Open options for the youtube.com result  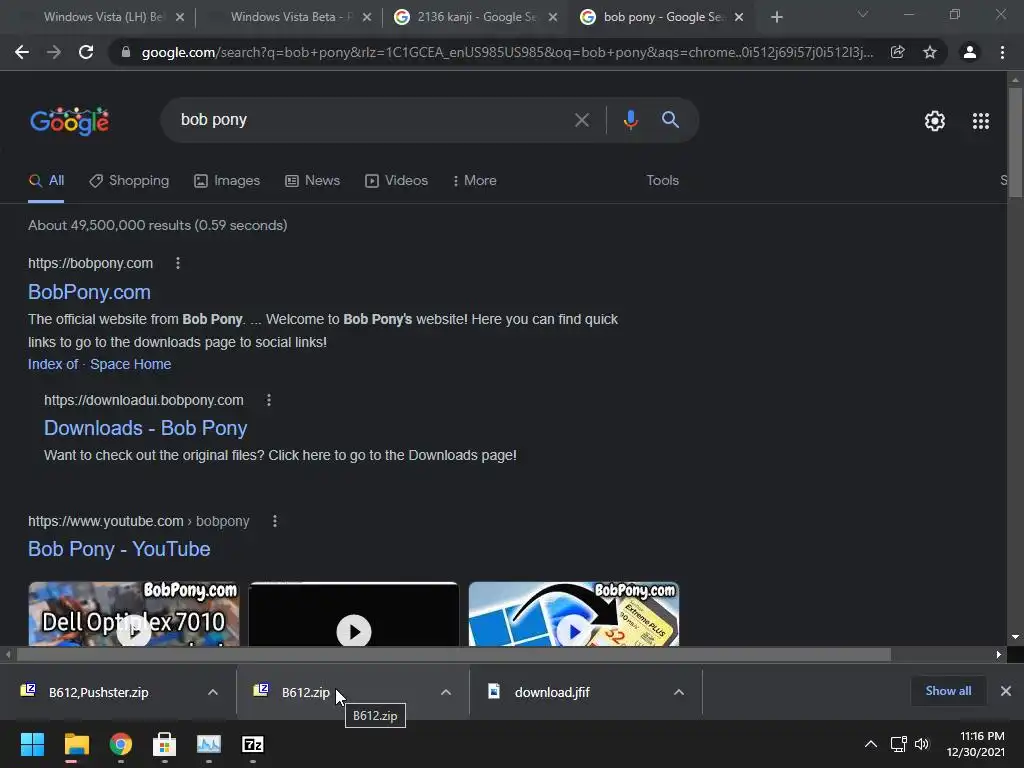click(275, 521)
